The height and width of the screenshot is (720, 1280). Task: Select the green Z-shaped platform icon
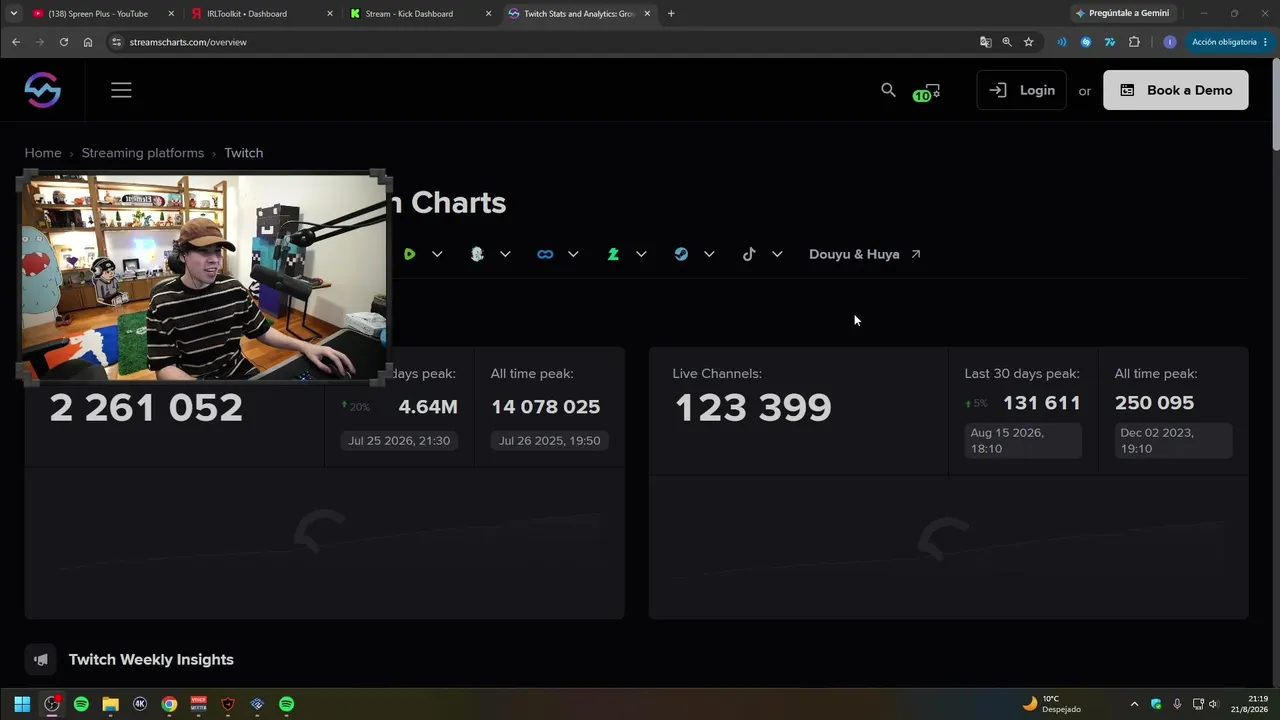click(613, 254)
